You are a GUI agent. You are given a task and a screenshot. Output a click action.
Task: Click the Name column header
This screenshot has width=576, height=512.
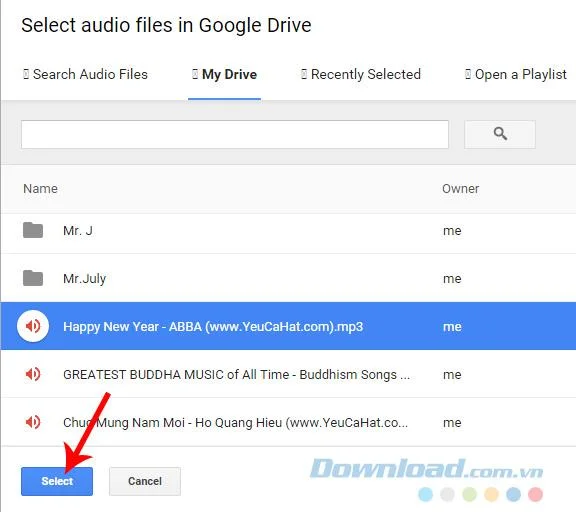(x=40, y=189)
